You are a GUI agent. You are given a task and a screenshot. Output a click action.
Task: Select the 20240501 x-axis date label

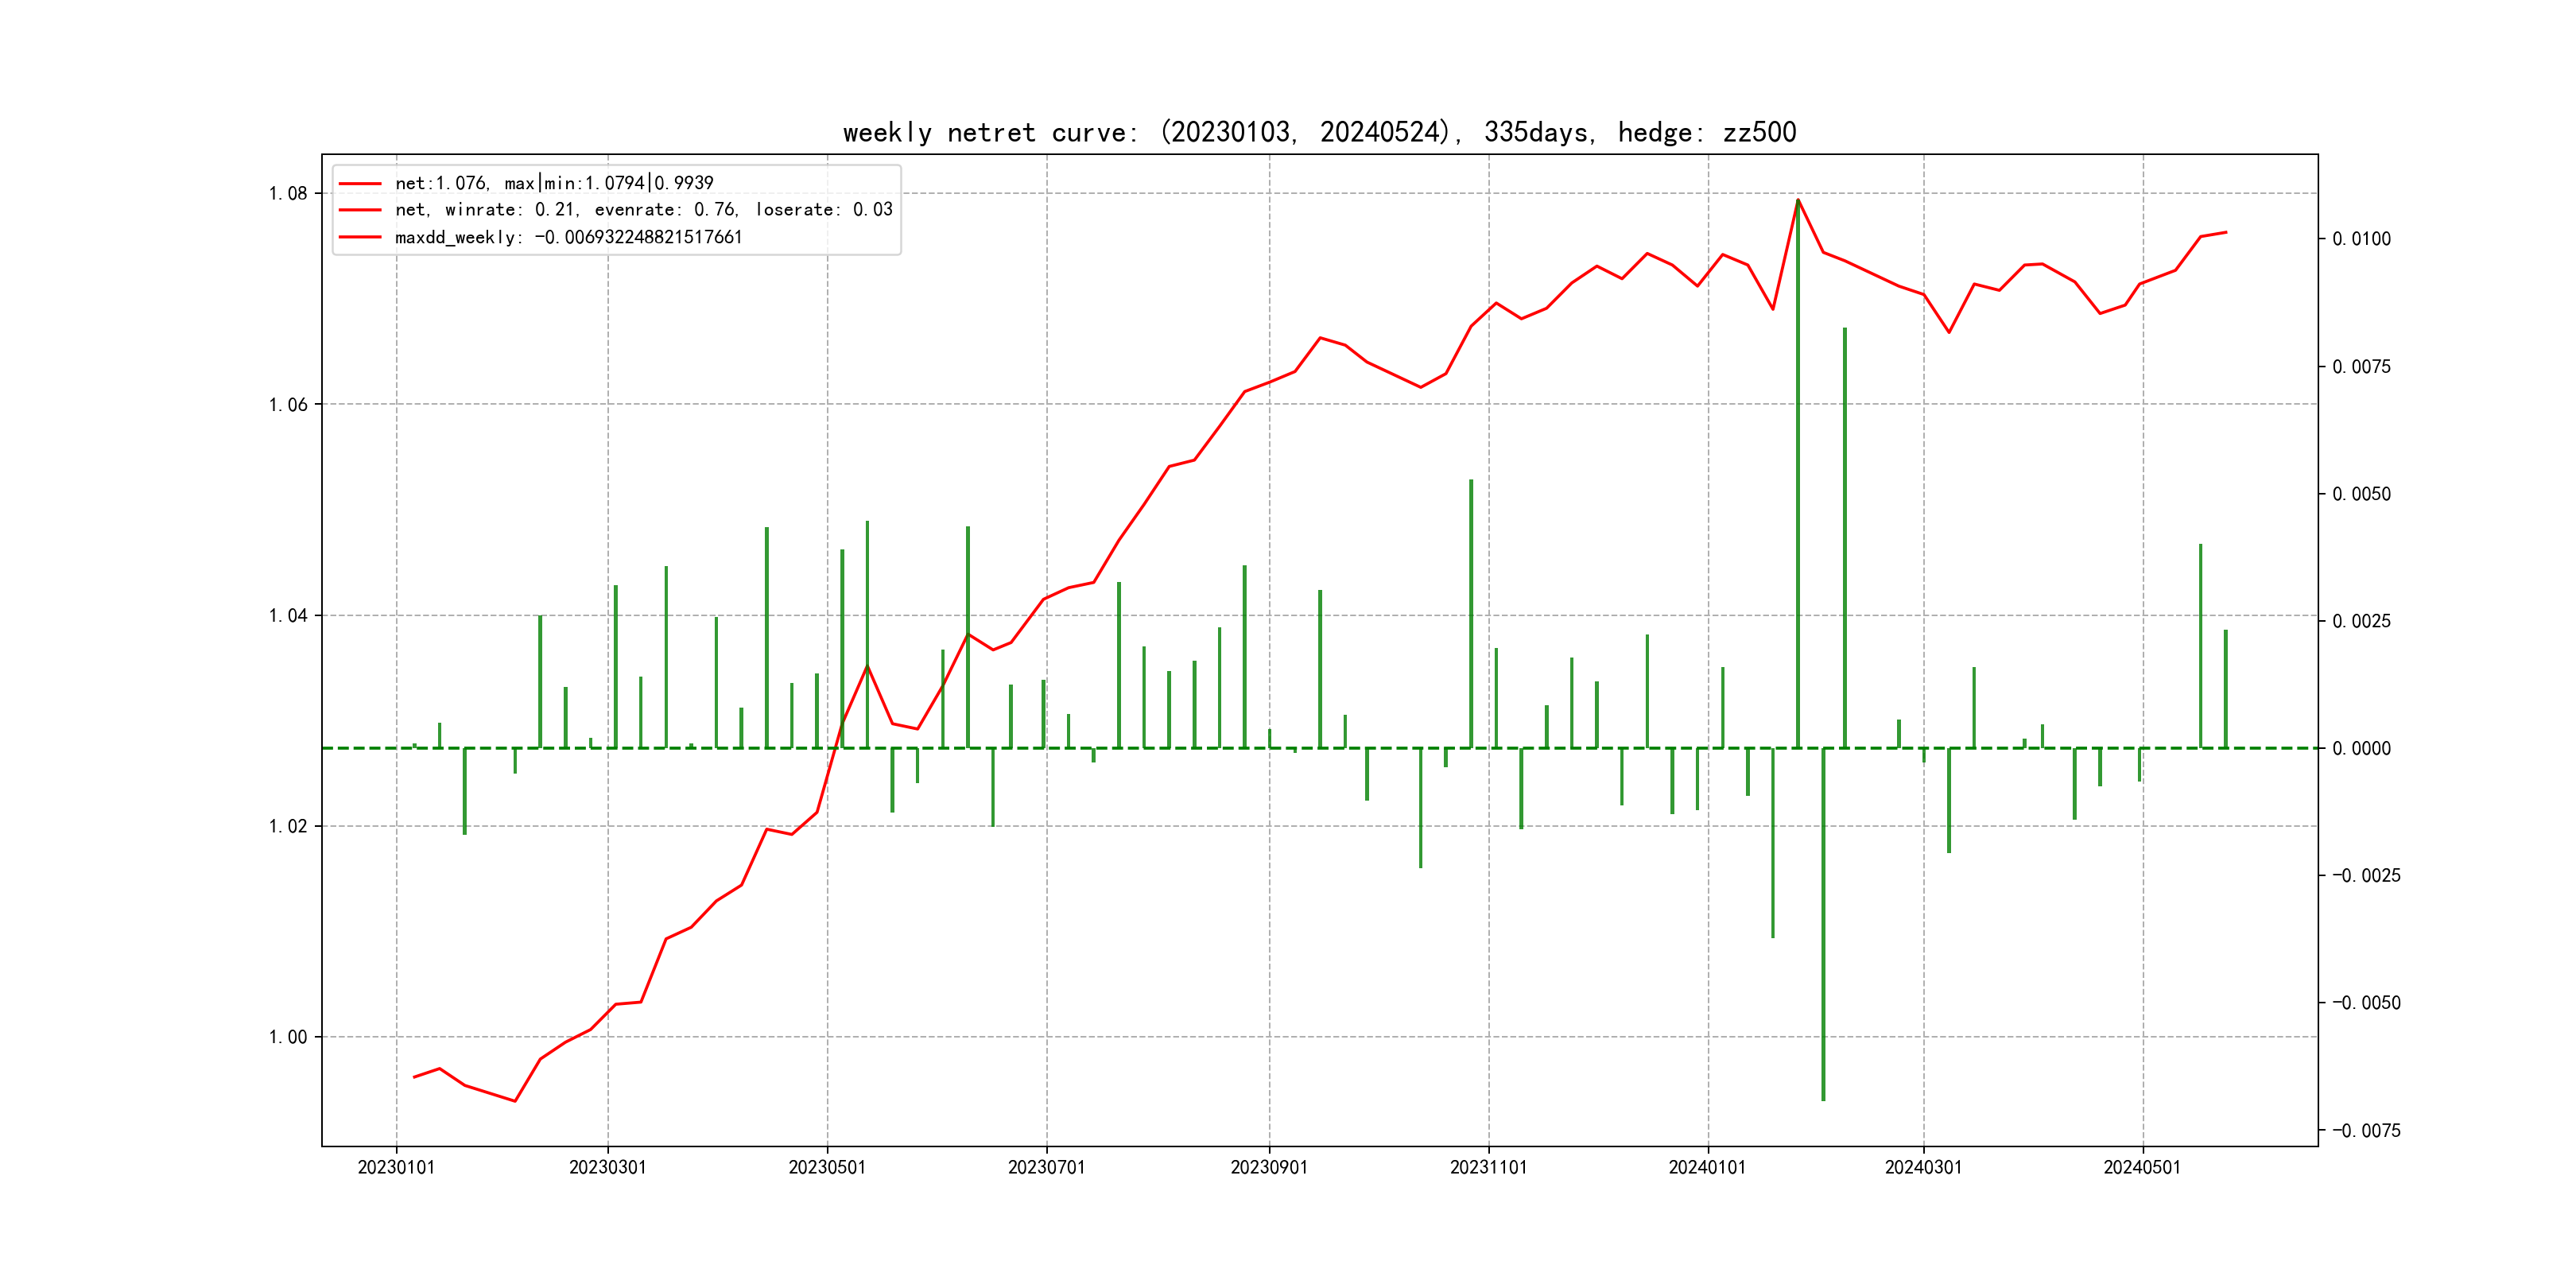click(2142, 1168)
